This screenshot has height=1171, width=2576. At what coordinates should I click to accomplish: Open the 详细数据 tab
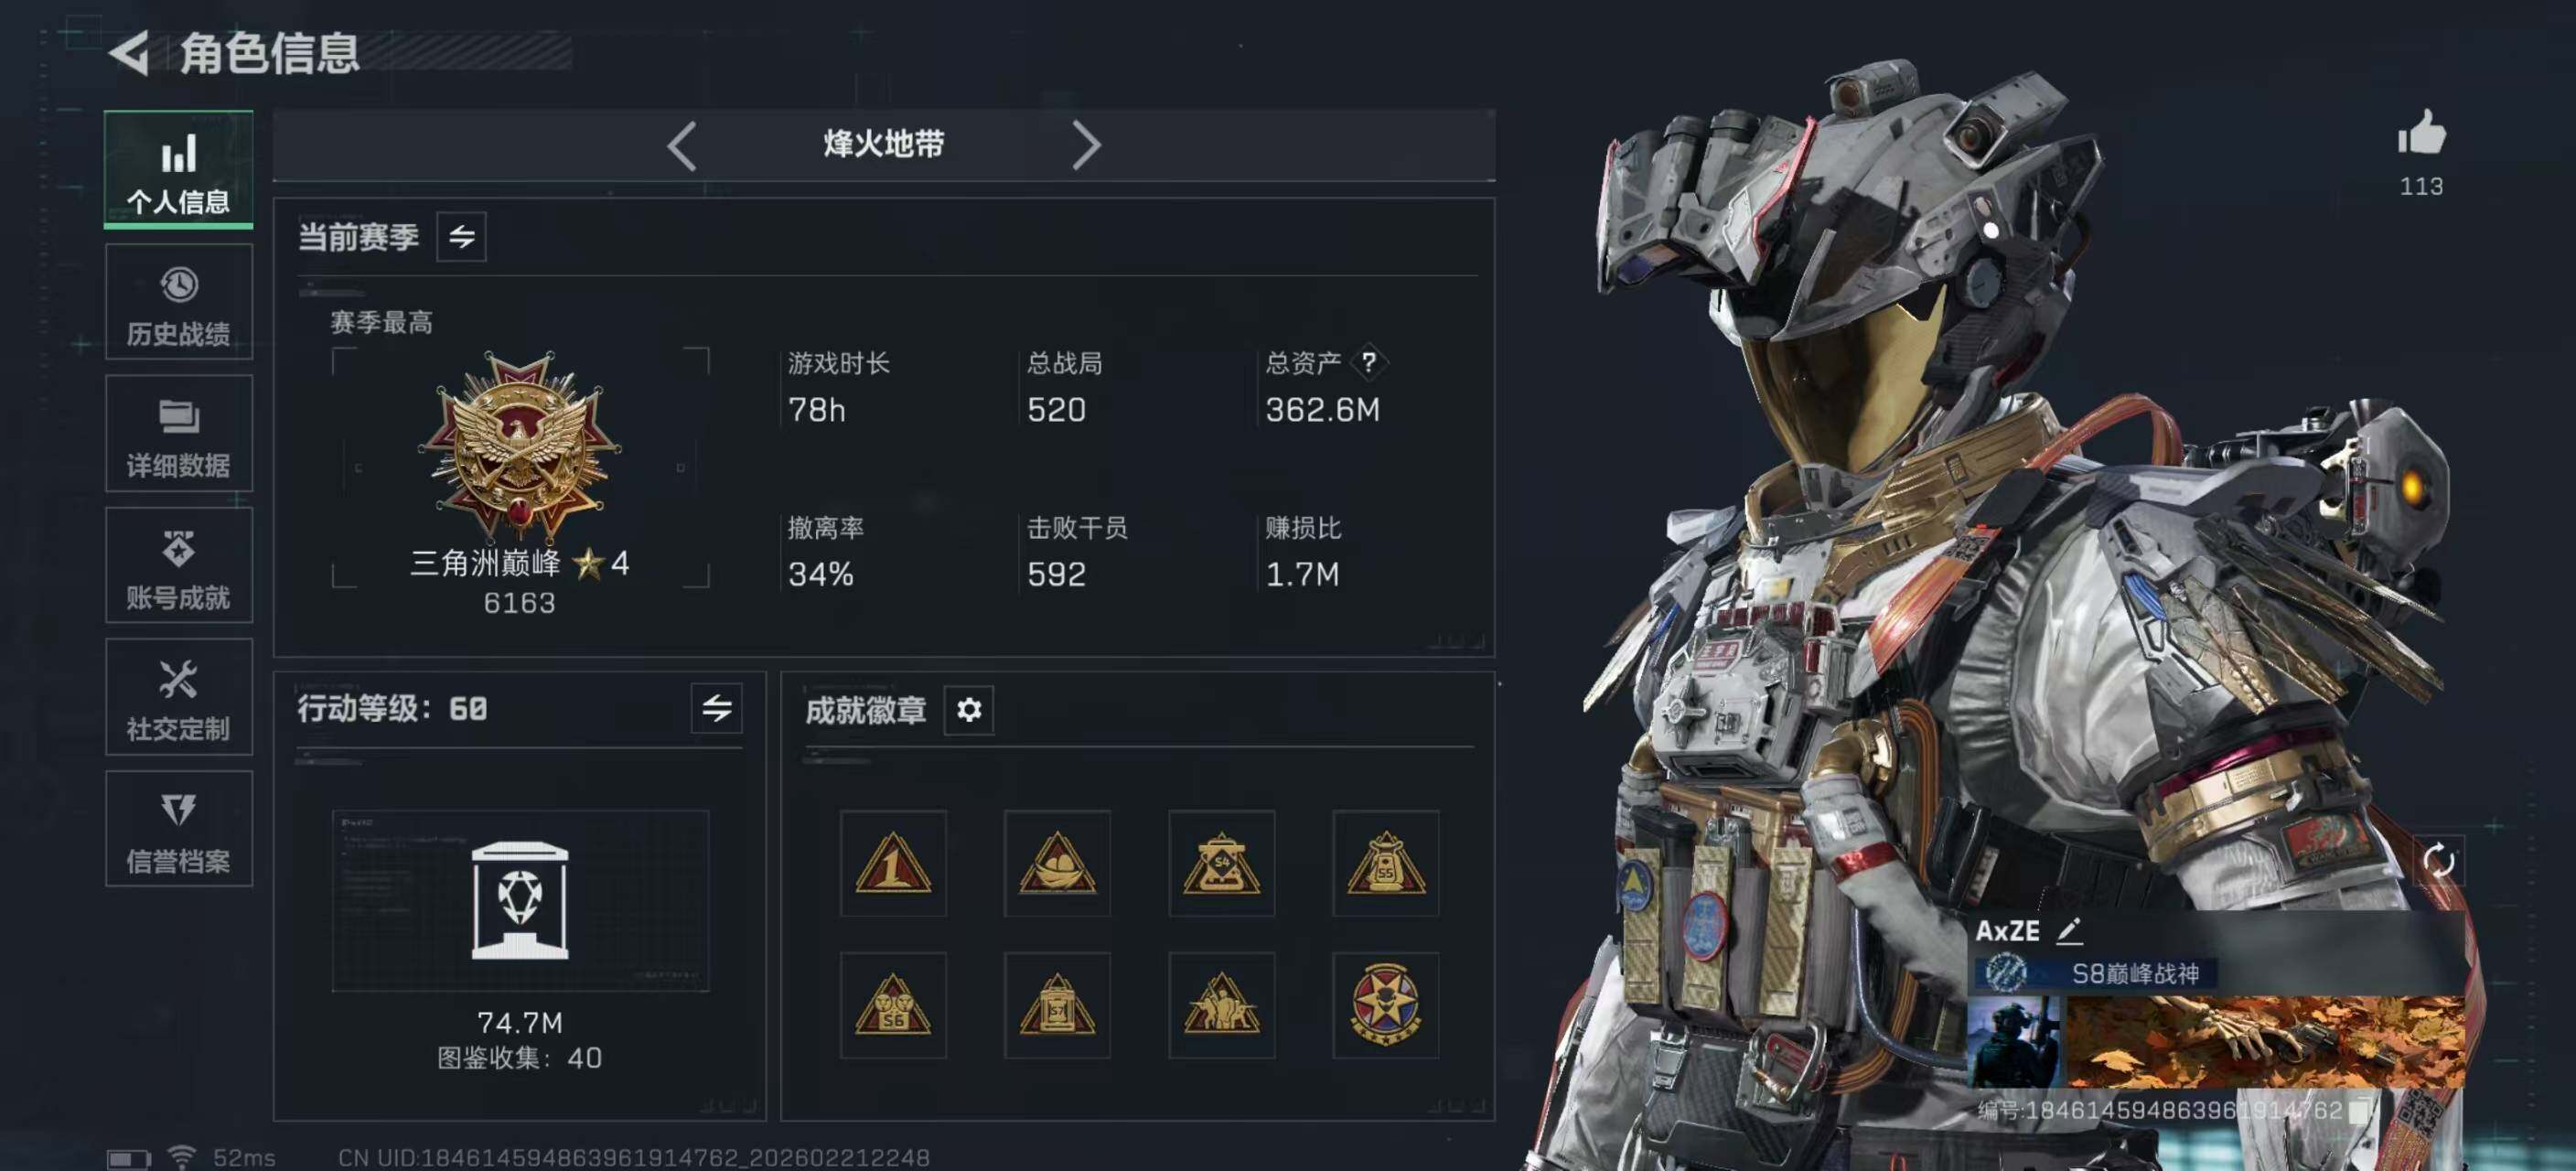tap(178, 434)
